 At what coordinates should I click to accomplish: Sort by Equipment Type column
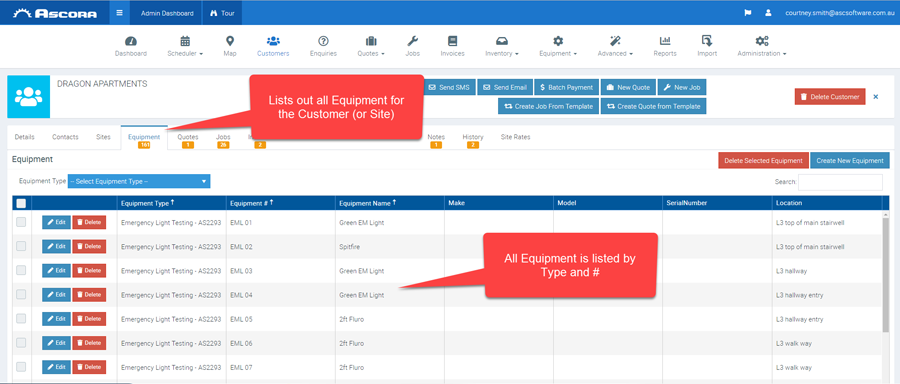[x=171, y=203]
